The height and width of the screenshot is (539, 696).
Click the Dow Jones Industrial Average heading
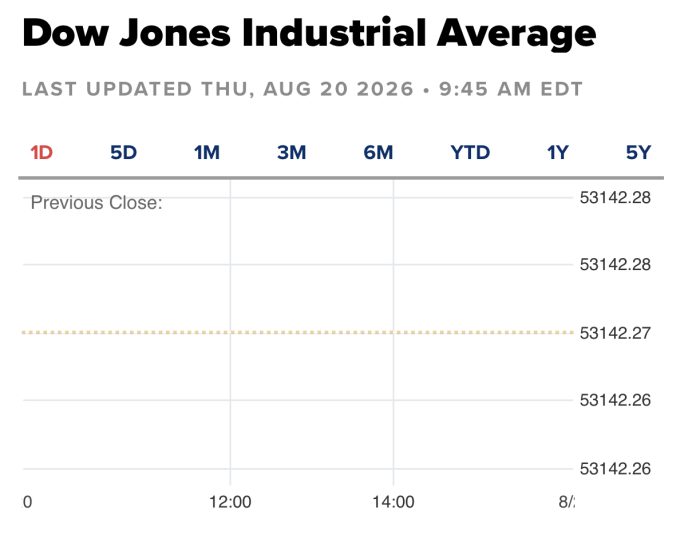309,34
